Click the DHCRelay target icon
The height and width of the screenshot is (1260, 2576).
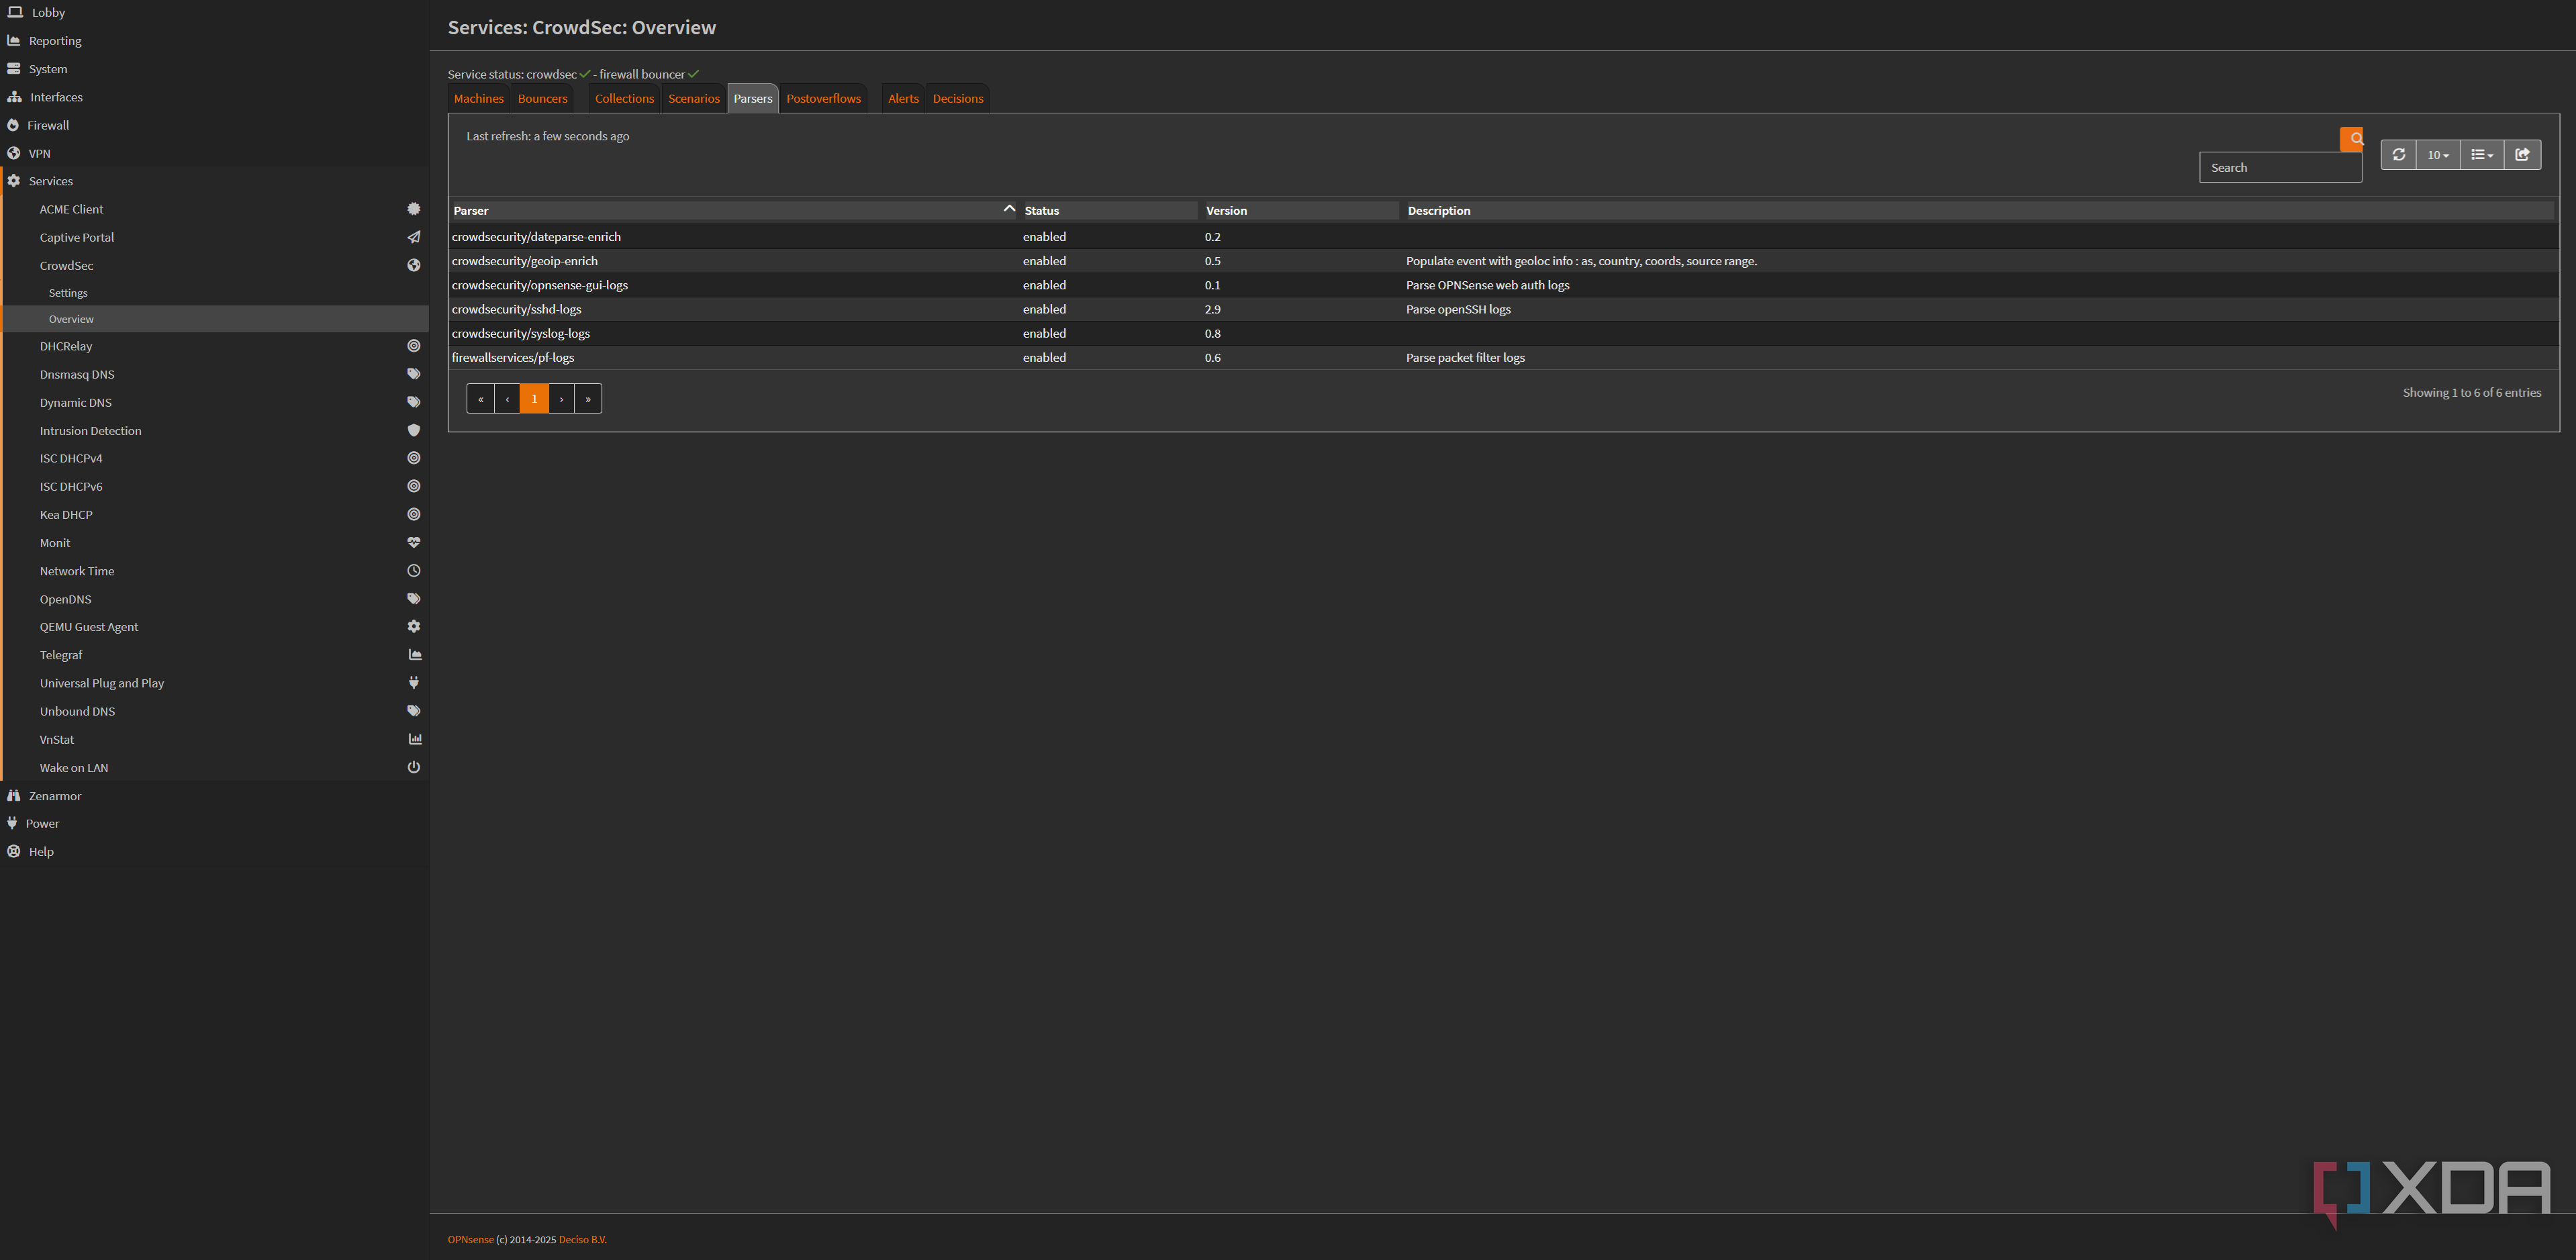pos(414,346)
